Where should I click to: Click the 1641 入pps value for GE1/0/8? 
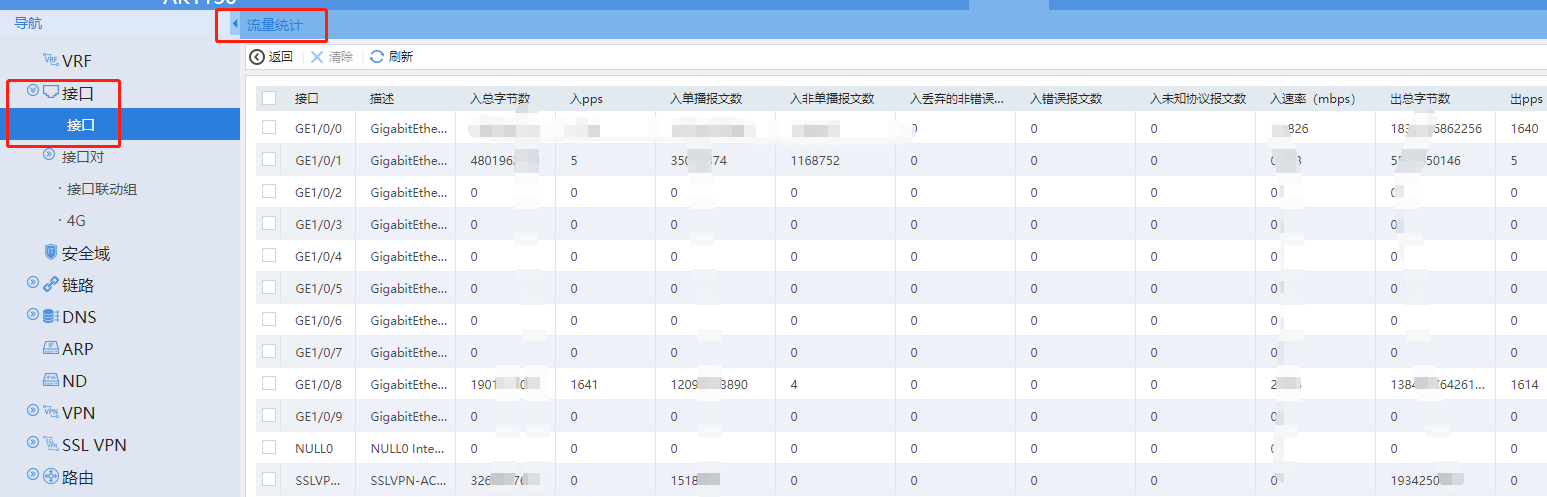(x=584, y=384)
